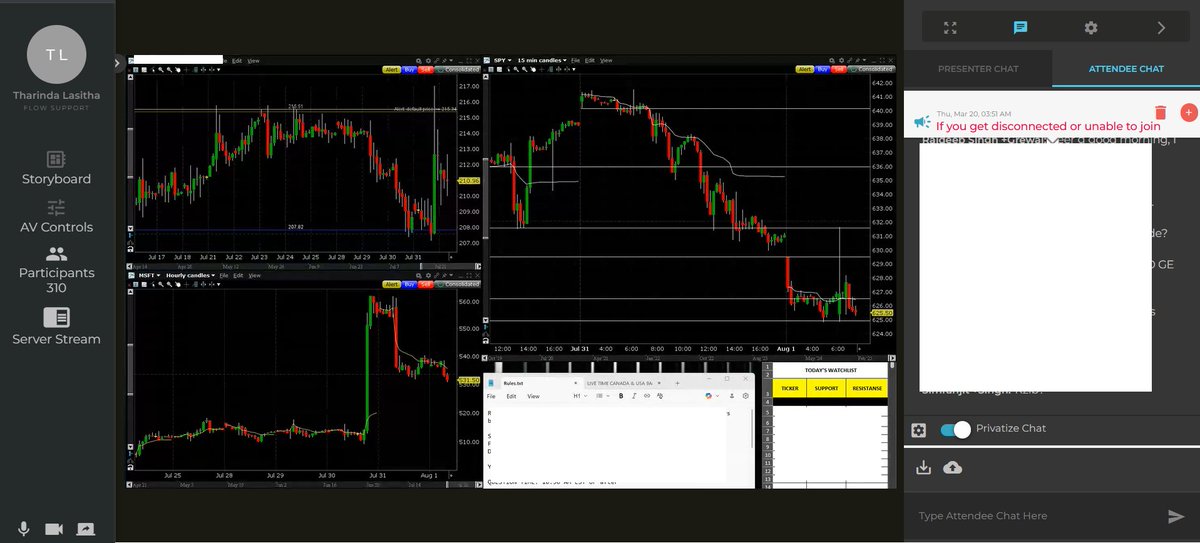
Task: Click the cloud upload icon
Action: coord(953,467)
